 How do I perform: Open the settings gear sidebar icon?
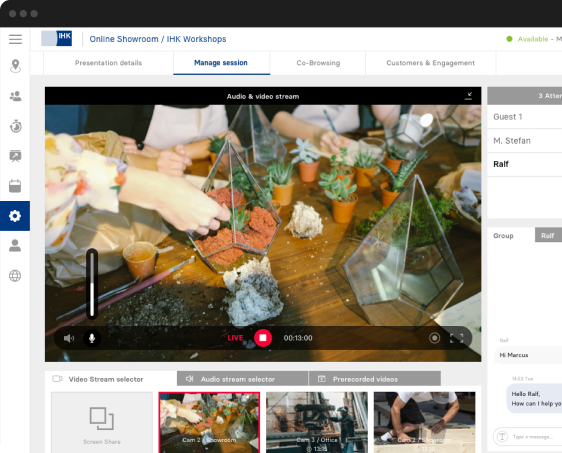click(15, 216)
